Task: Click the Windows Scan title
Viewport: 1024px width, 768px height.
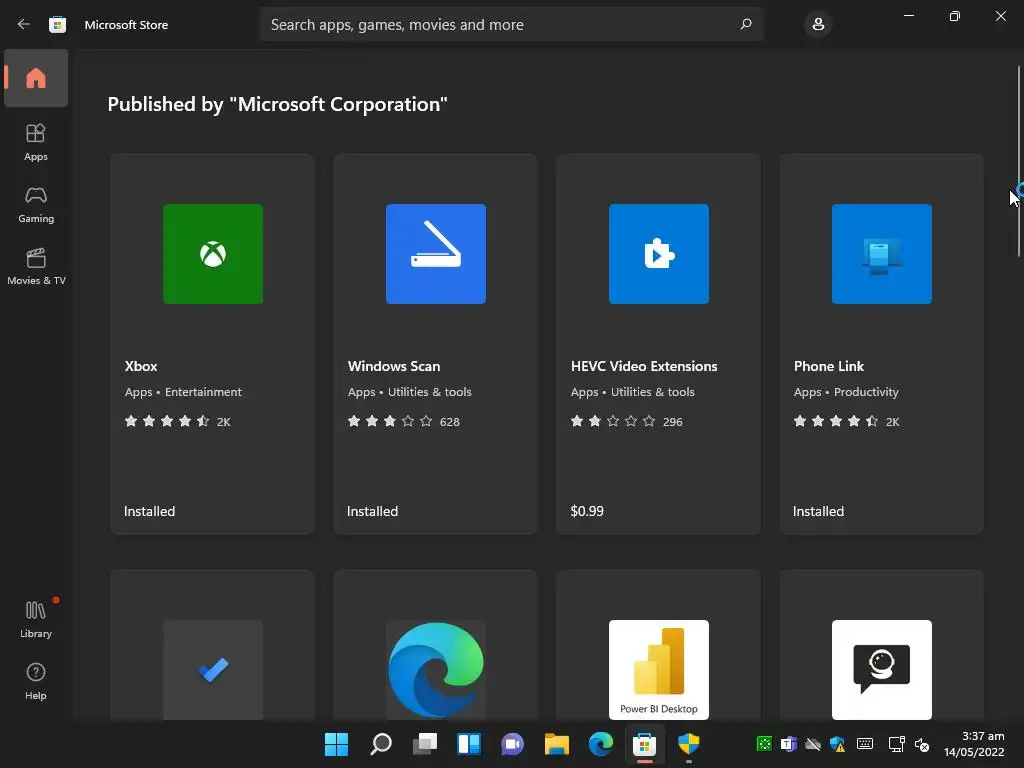Action: point(394,366)
